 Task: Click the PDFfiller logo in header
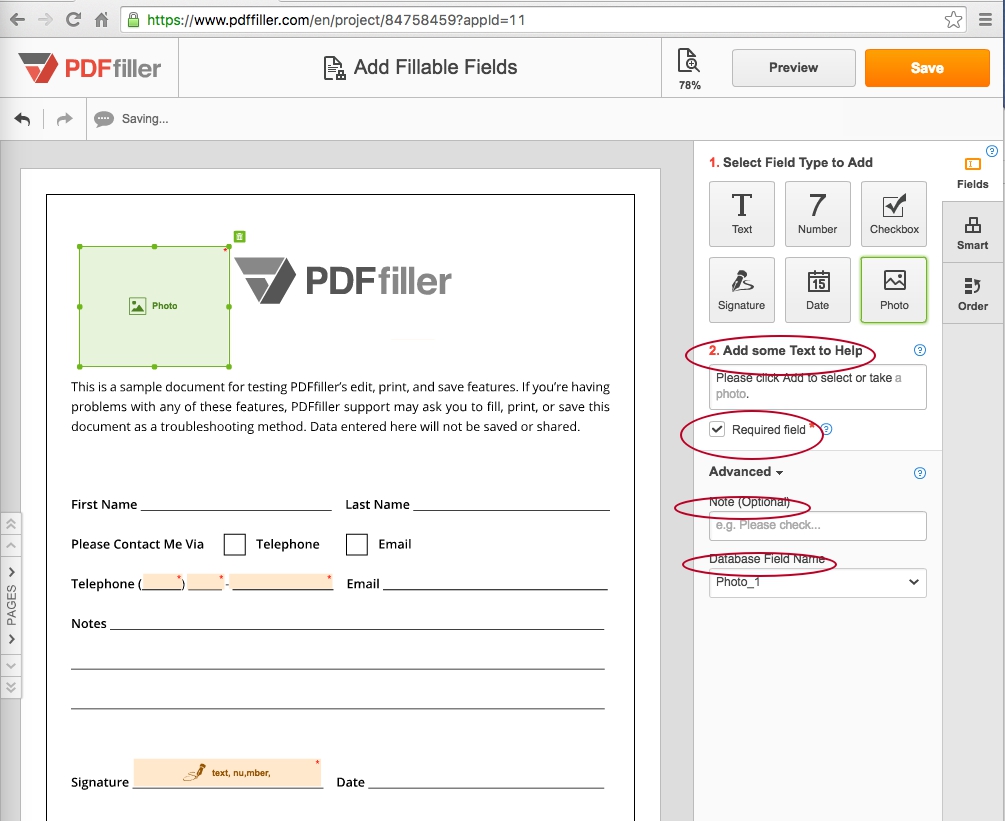(90, 68)
